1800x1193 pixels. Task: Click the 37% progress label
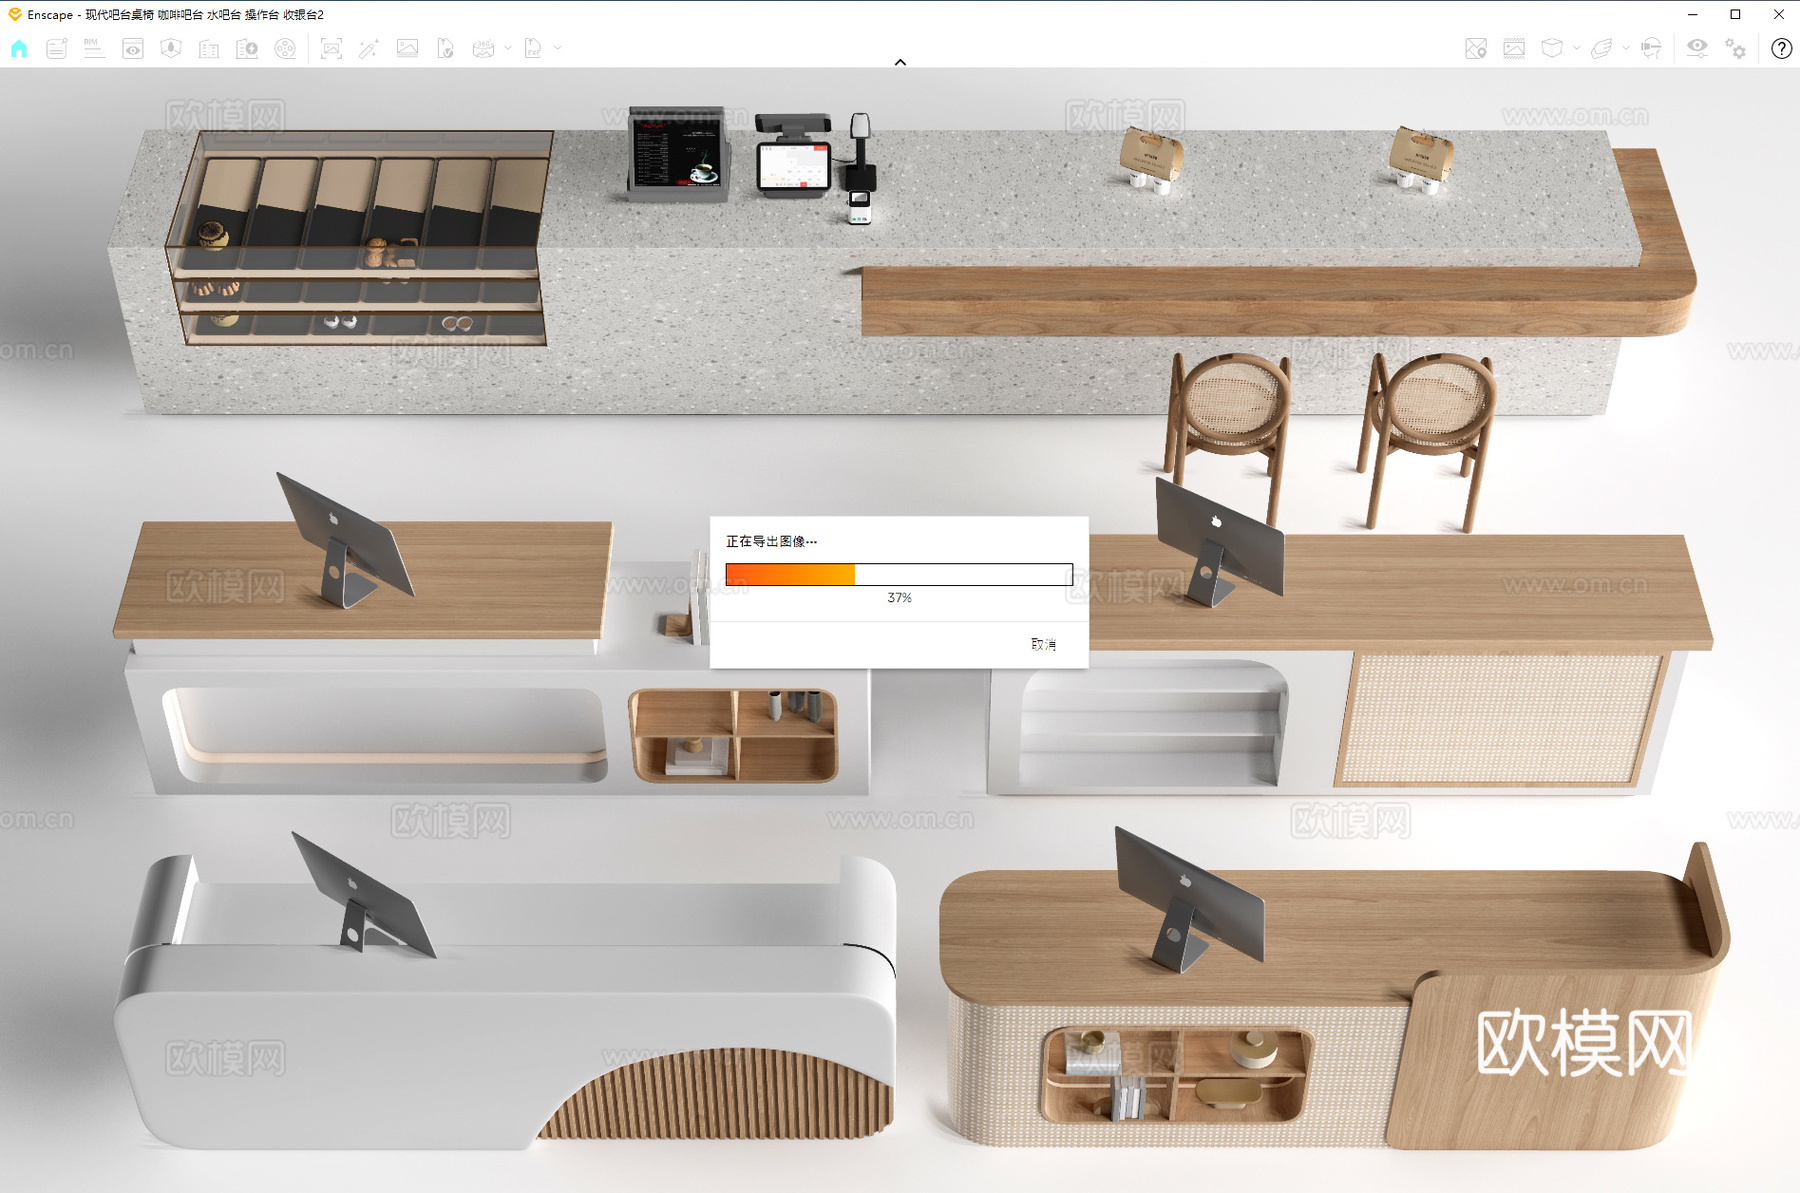(x=899, y=597)
